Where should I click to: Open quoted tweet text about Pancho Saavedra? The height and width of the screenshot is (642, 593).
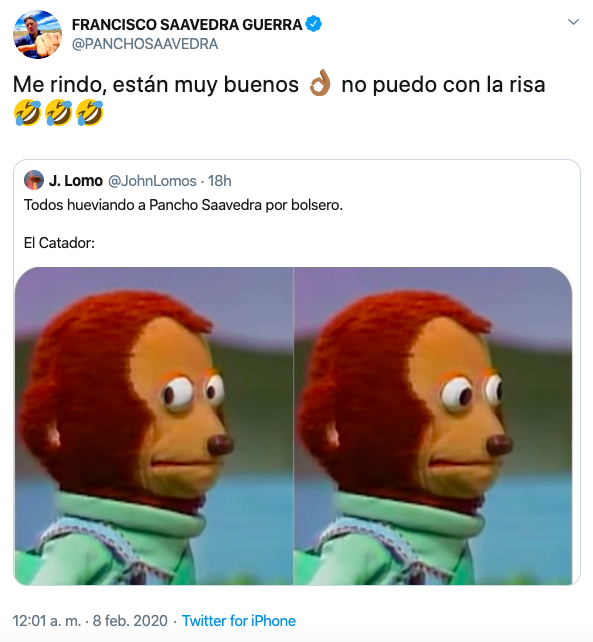183,205
